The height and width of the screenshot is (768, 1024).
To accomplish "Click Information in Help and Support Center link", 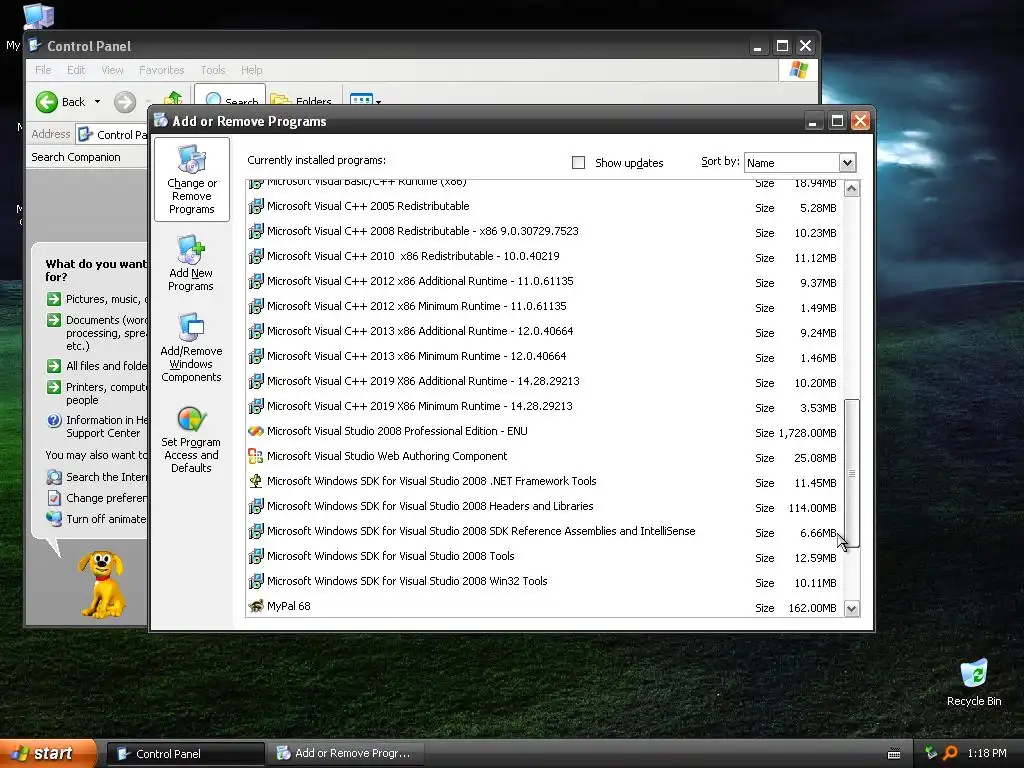I will [97, 426].
